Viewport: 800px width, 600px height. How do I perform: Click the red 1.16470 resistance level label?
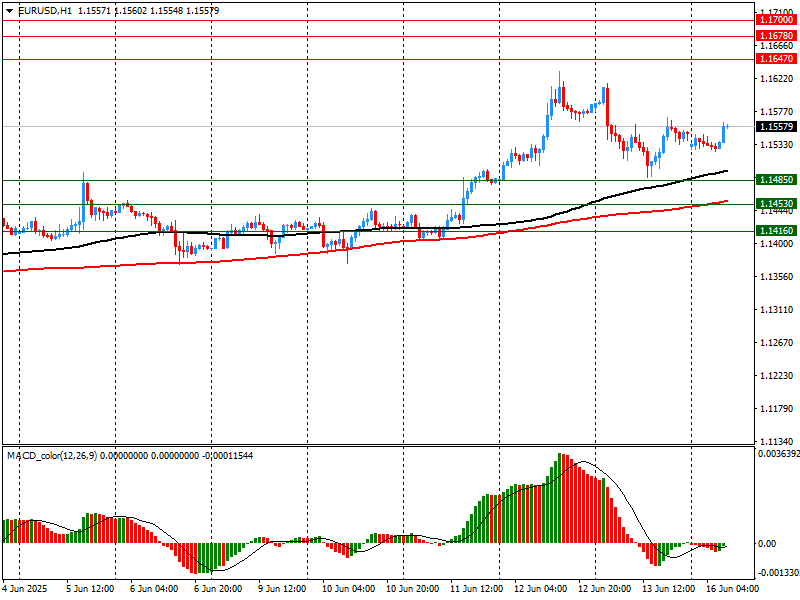tap(776, 59)
